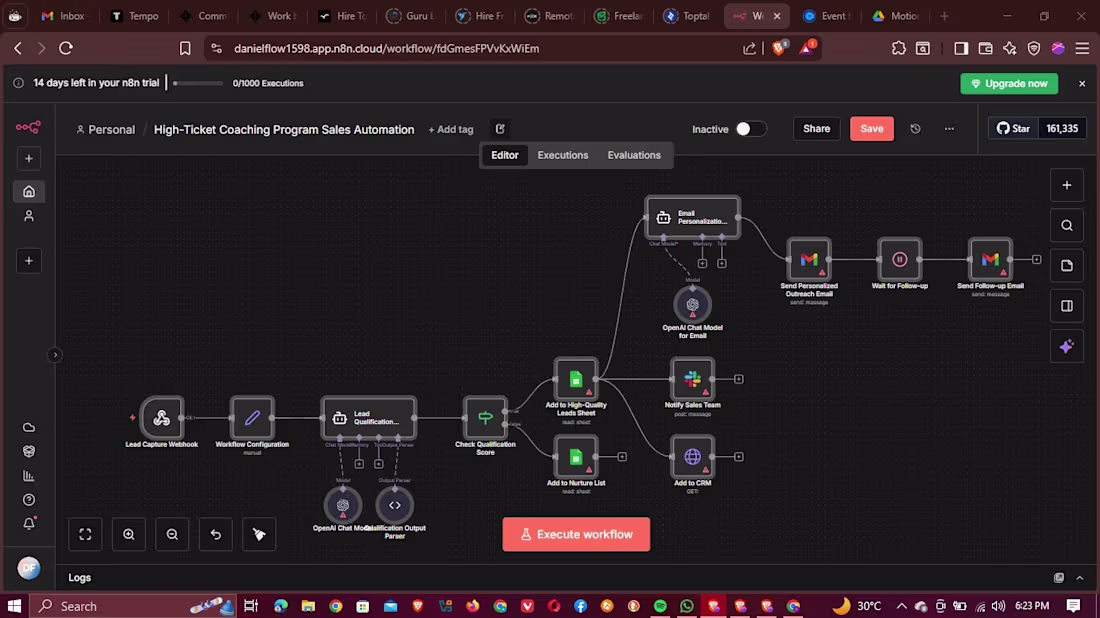
Task: Select Add to High-Quality Leads Sheet node
Action: pos(576,379)
